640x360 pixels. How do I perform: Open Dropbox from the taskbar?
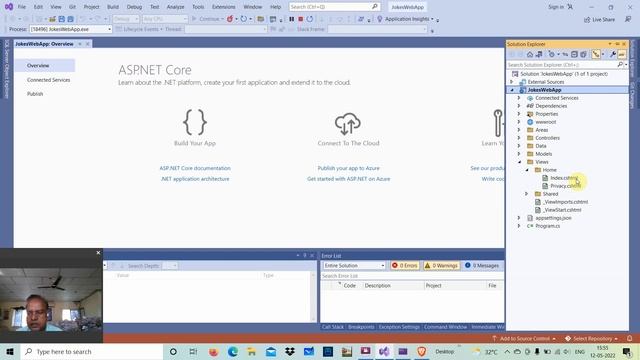(290, 351)
